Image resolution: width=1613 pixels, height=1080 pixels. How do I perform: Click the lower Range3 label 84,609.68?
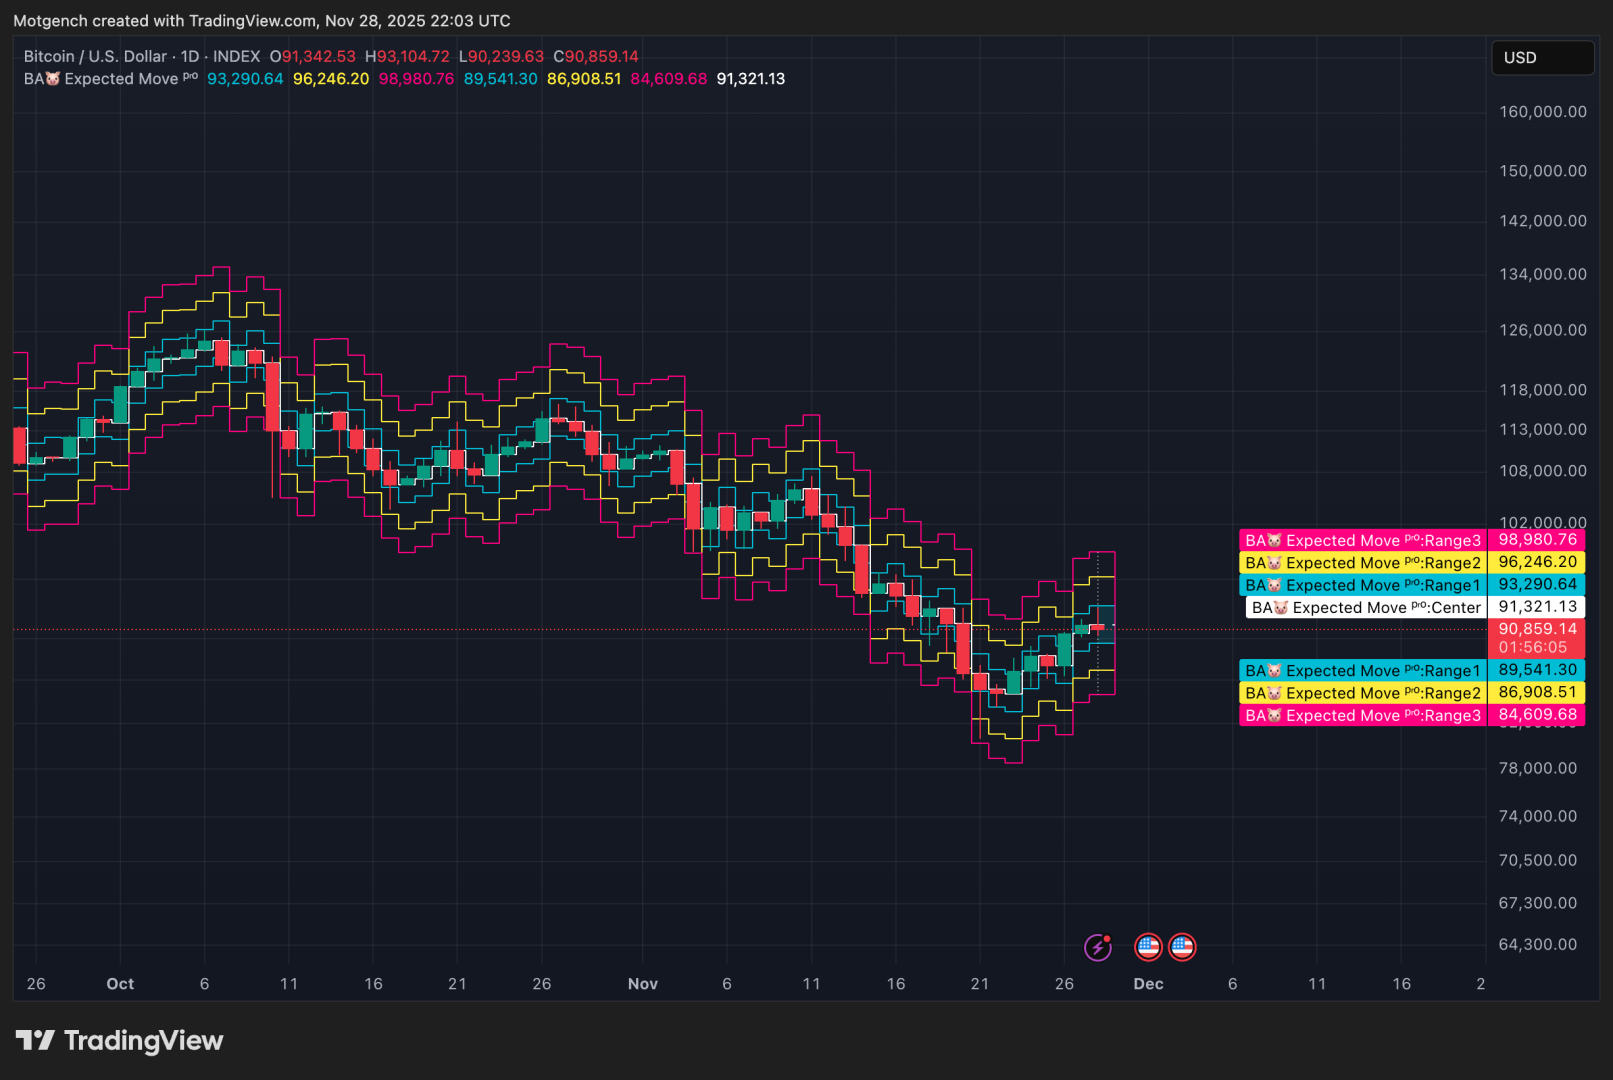pyautogui.click(x=1540, y=715)
